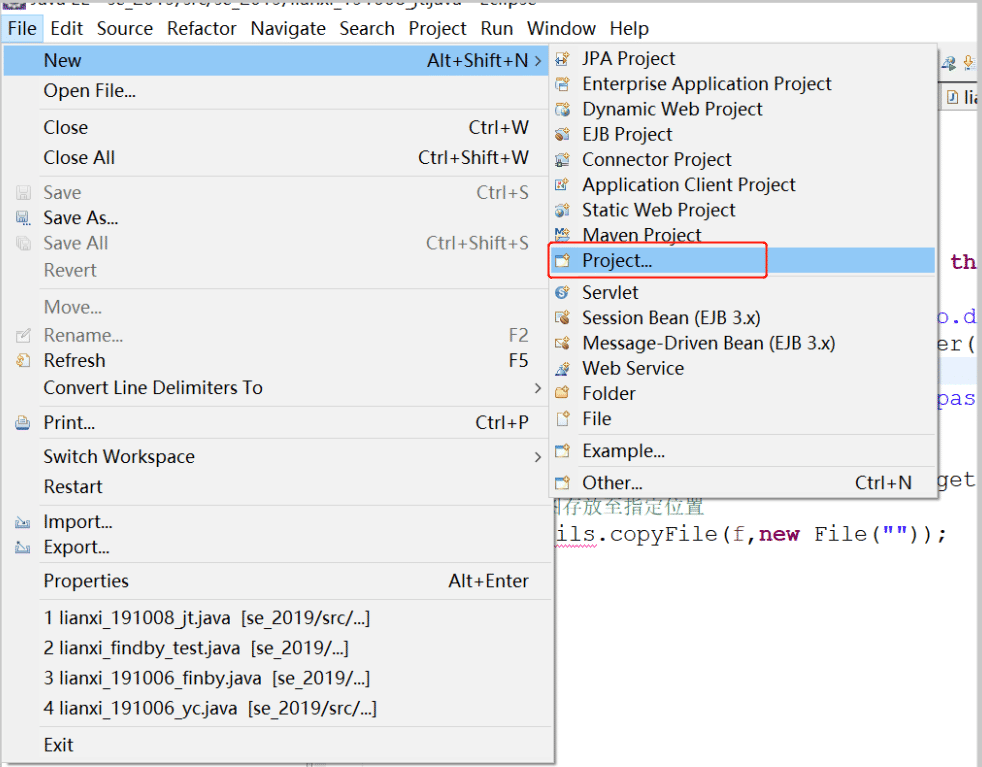Click the Dynamic Web Project icon
Viewport: 982px width, 767px height.
[563, 110]
